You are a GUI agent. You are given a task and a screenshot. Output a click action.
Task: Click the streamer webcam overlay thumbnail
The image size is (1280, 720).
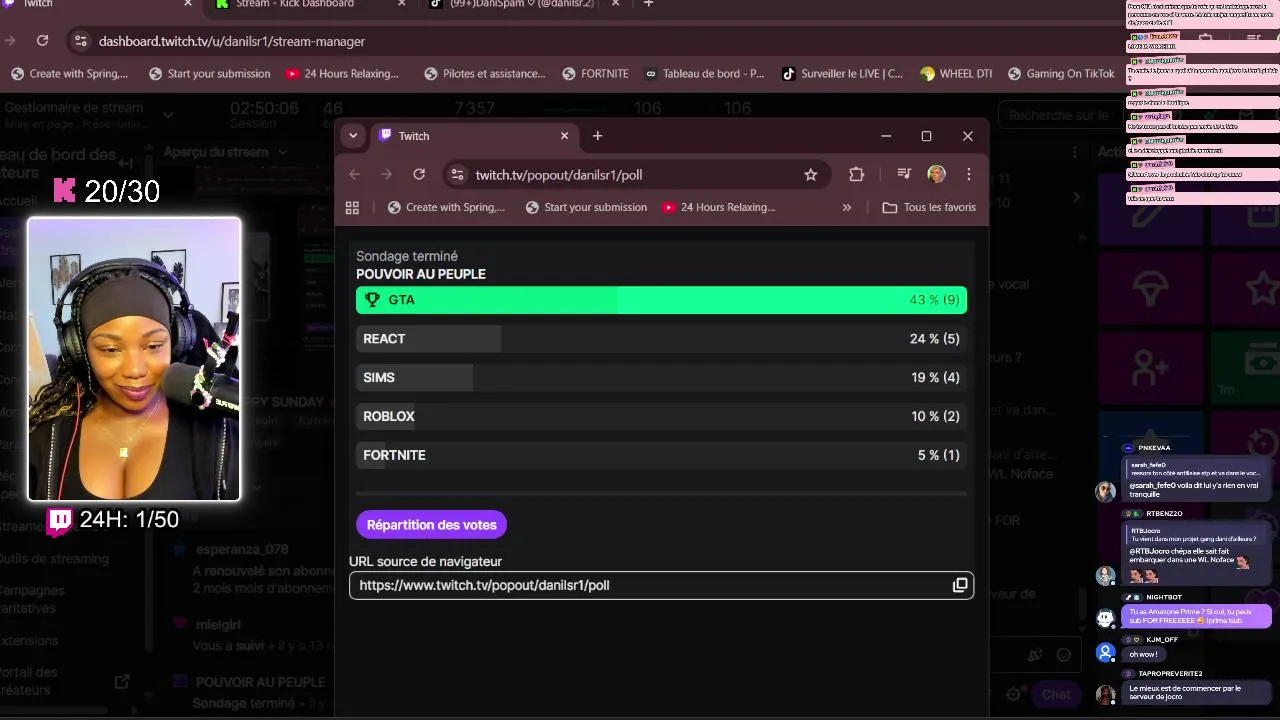[x=134, y=359]
